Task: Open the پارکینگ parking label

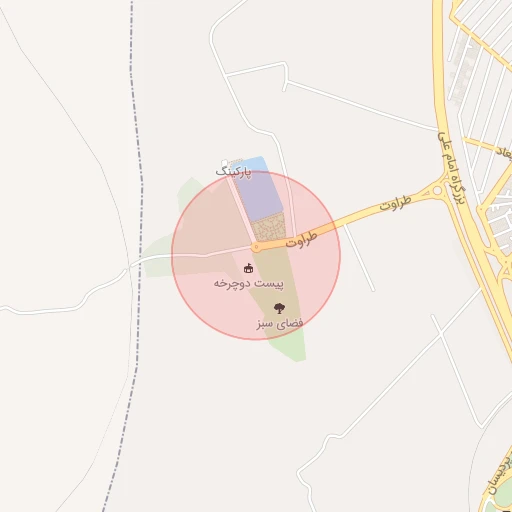Action: click(234, 172)
